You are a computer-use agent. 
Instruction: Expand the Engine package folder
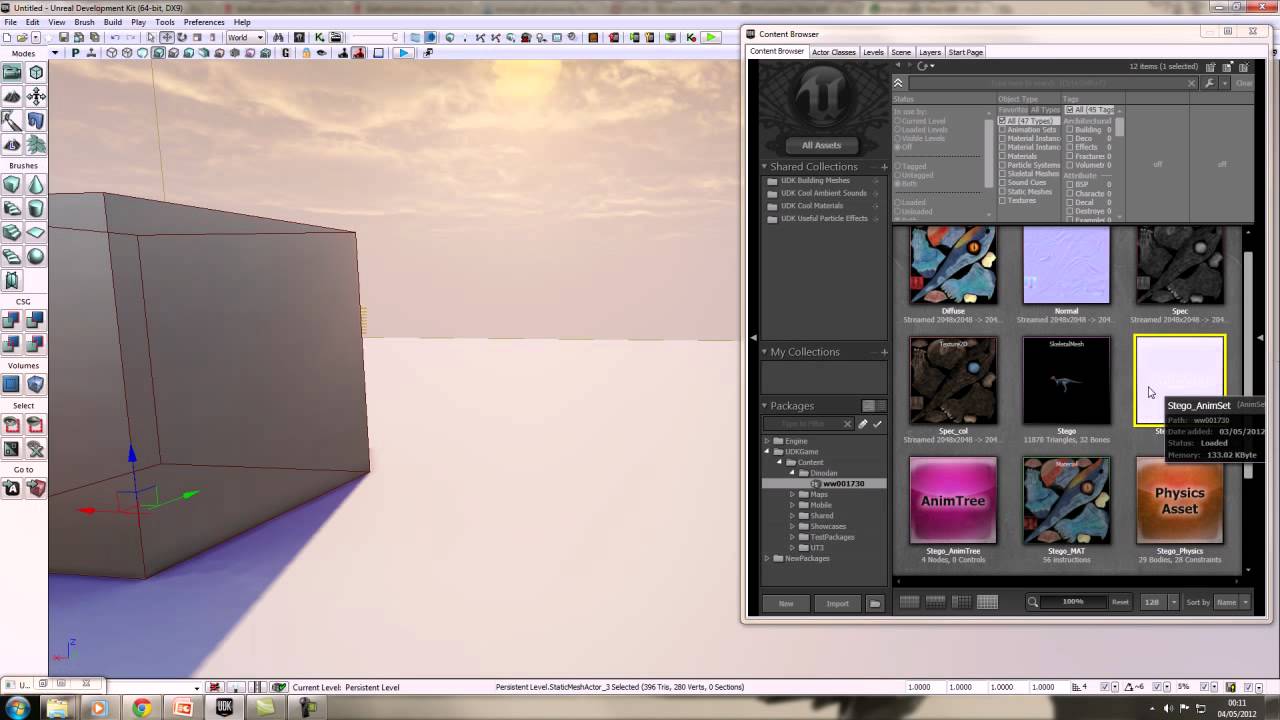[x=768, y=441]
